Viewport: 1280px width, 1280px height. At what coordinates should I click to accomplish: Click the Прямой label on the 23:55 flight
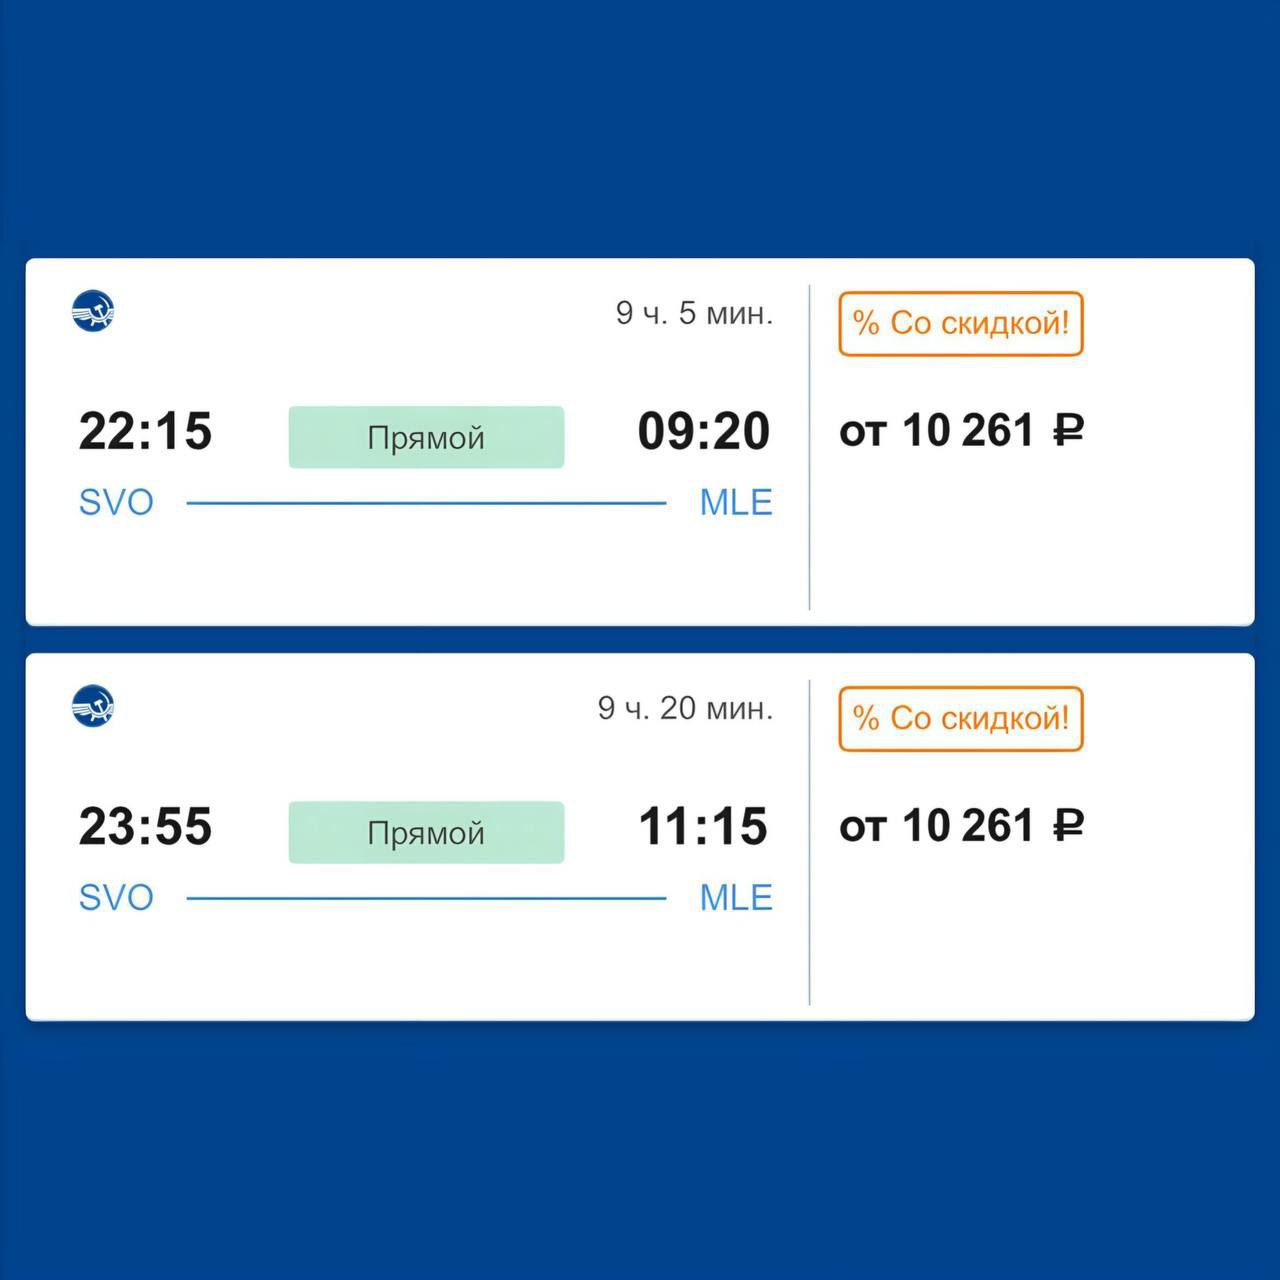(426, 832)
